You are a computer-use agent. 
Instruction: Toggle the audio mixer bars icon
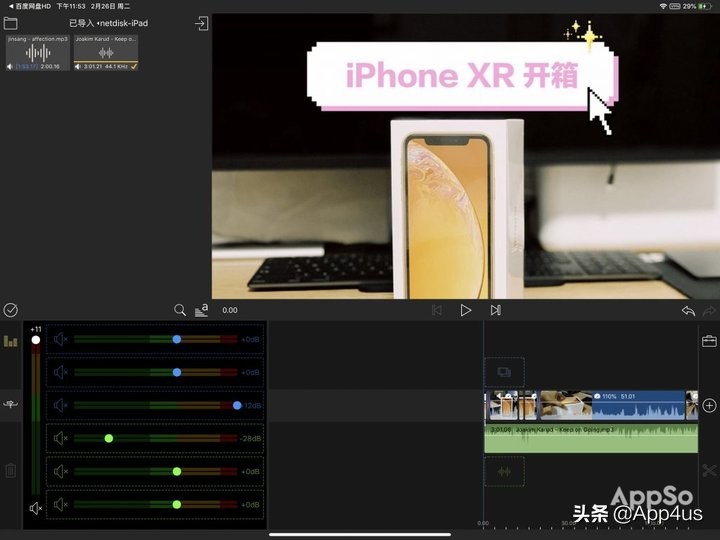point(11,341)
